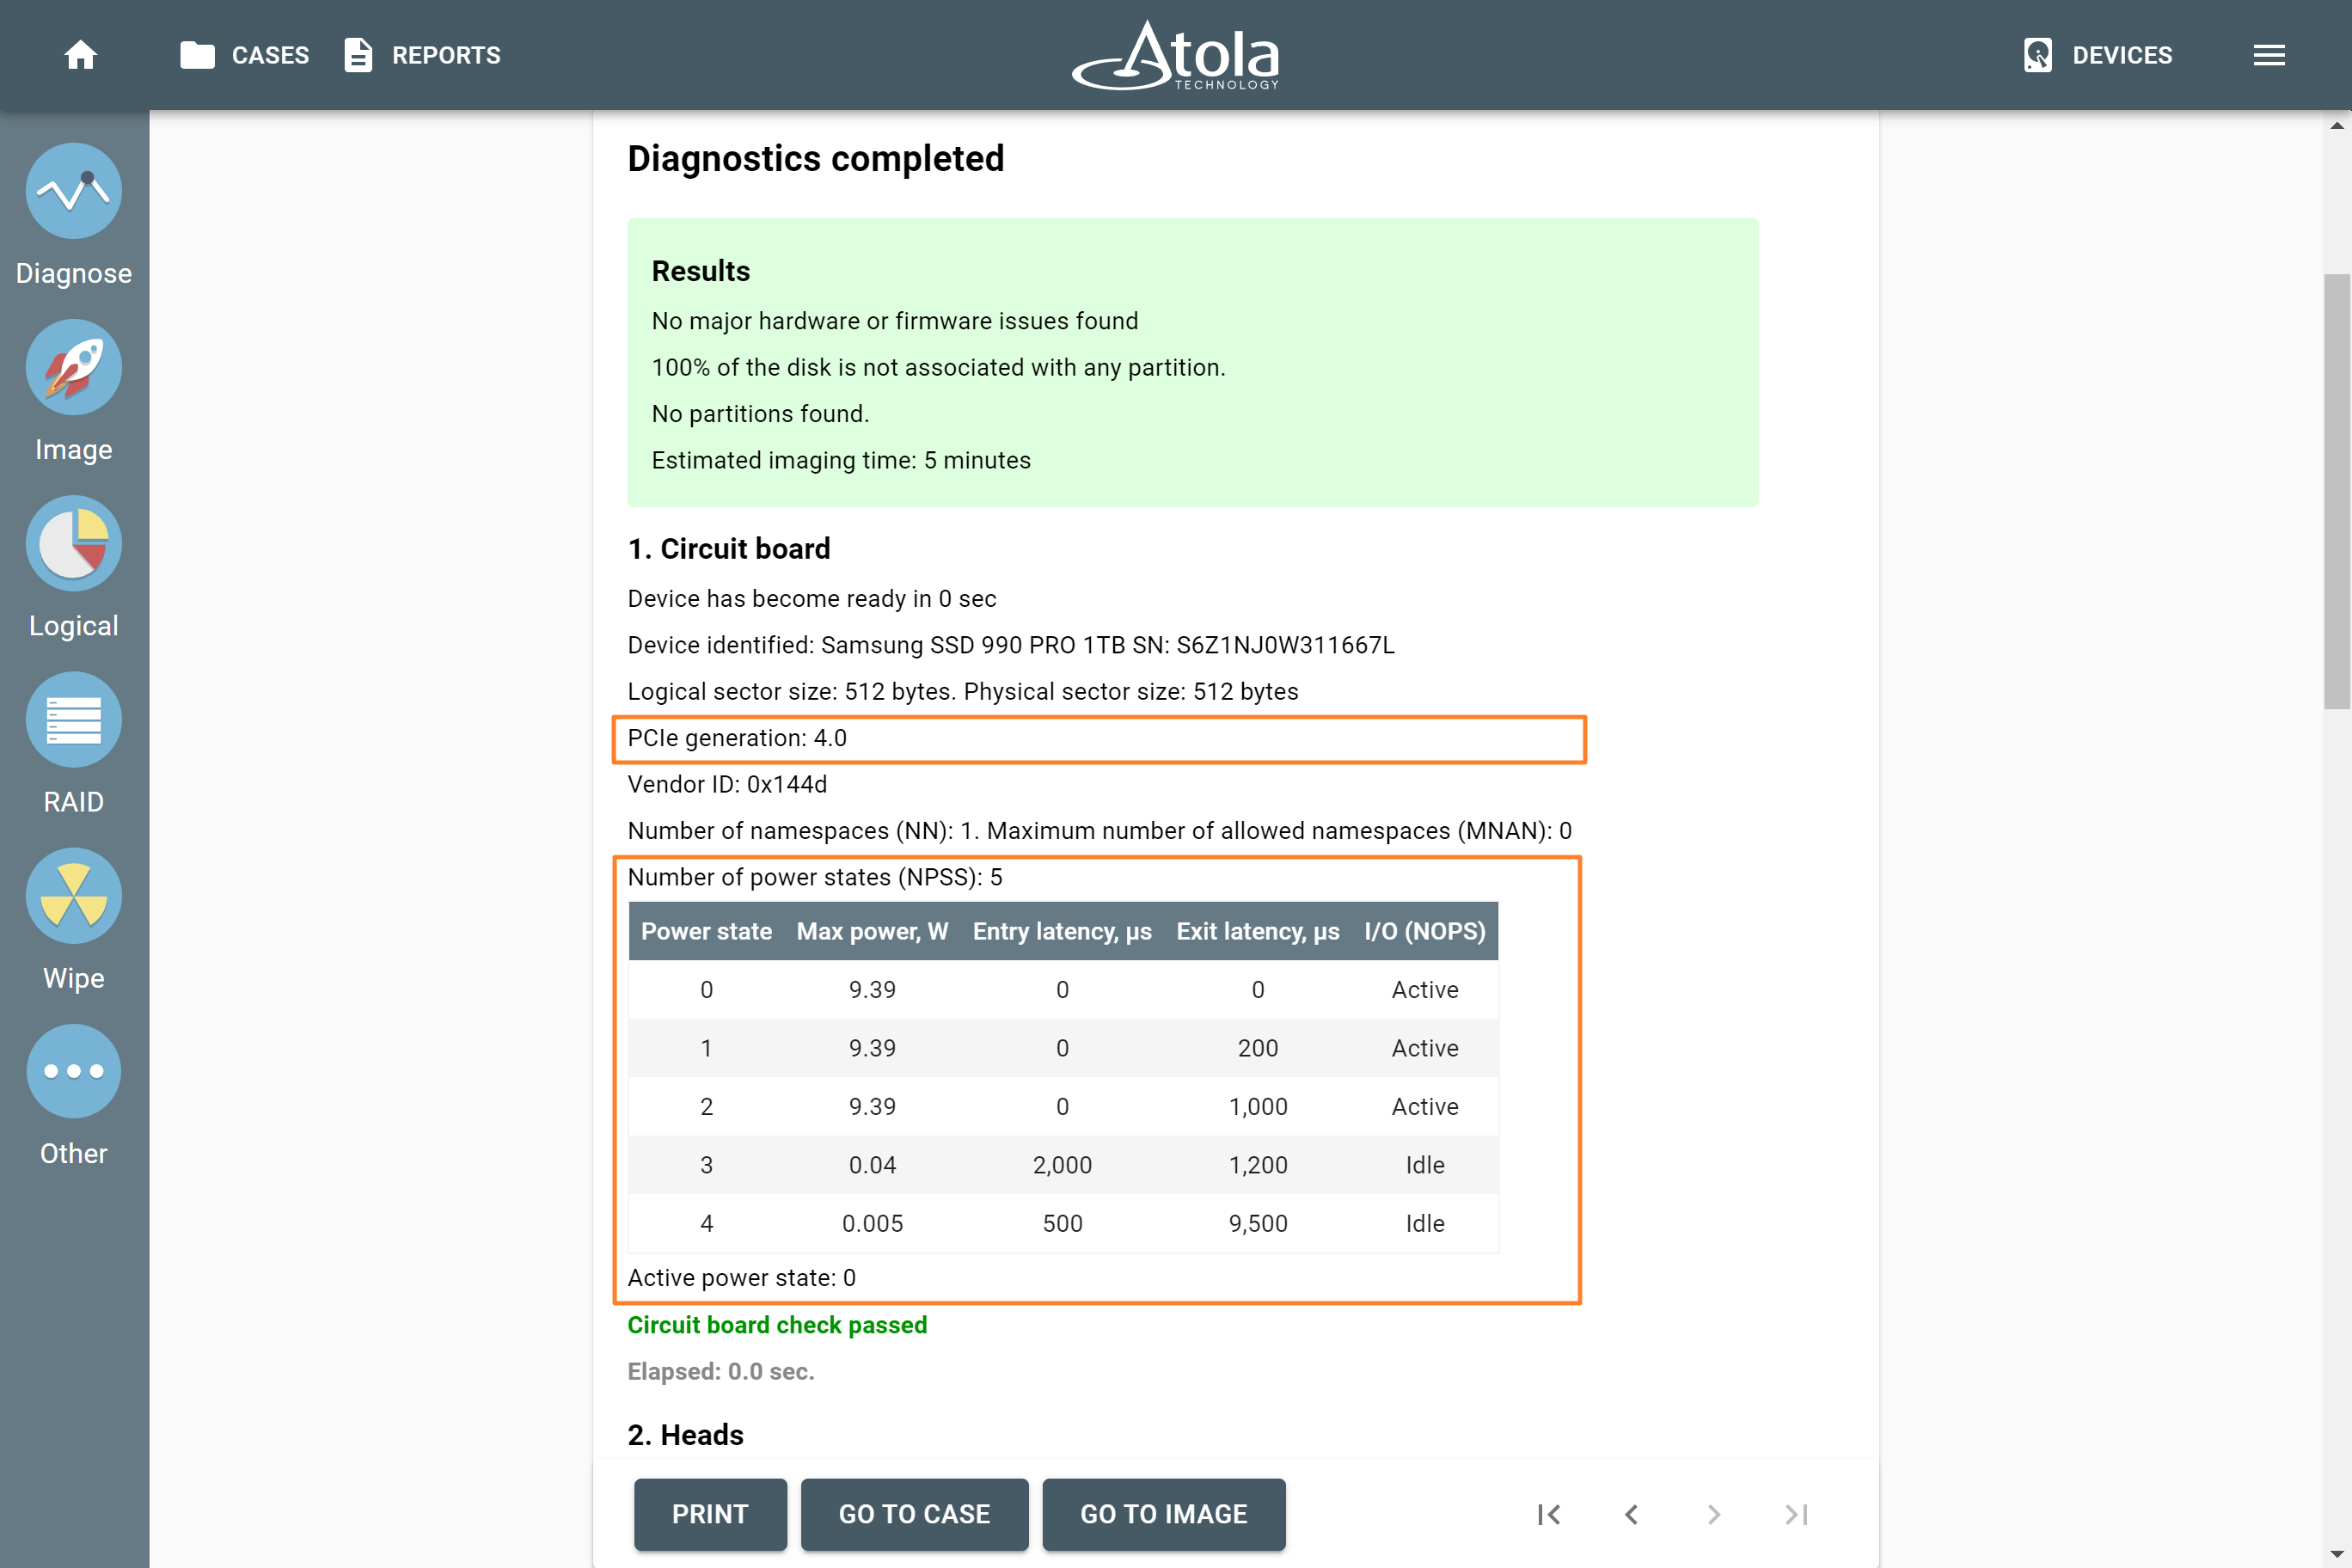Click the Atola Technology logo

pos(1175,55)
